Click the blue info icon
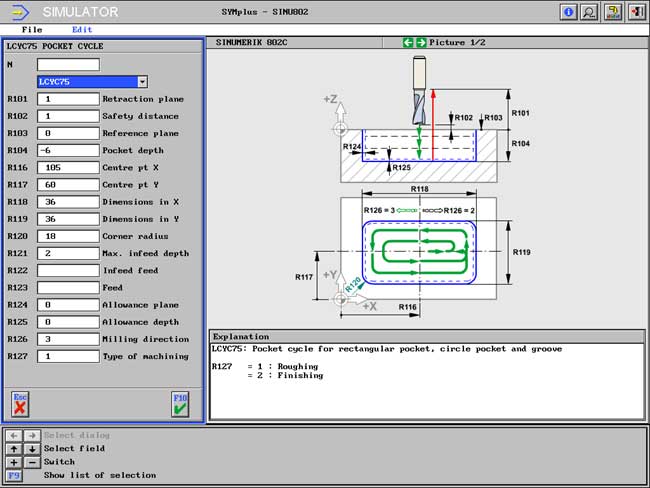Viewport: 650px width, 488px height. (x=569, y=12)
